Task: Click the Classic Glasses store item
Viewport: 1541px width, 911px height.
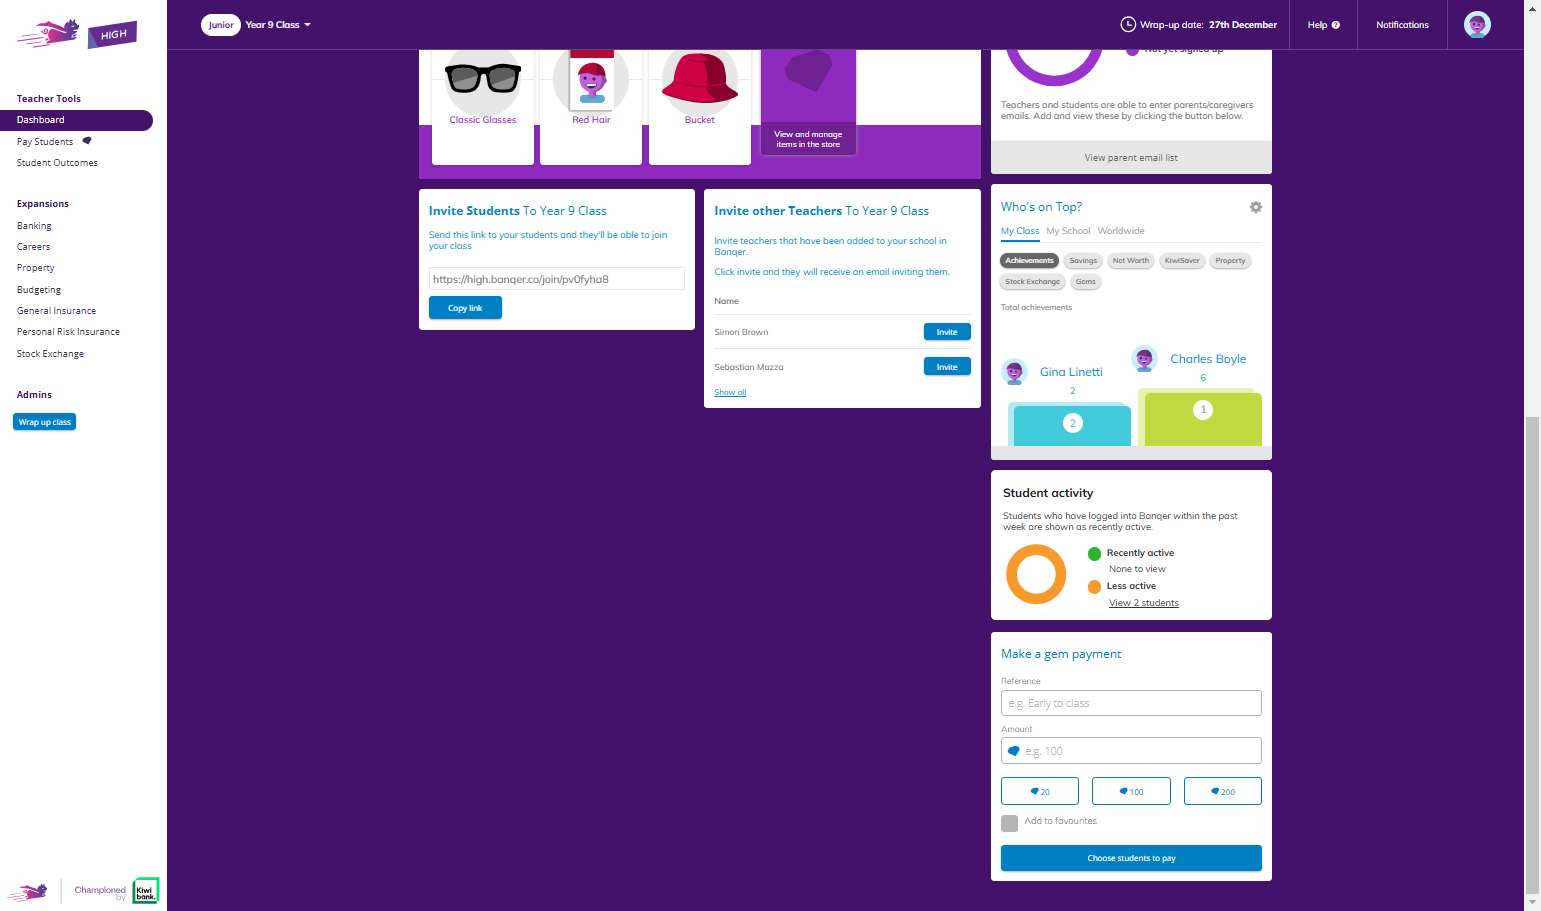Action: point(483,106)
